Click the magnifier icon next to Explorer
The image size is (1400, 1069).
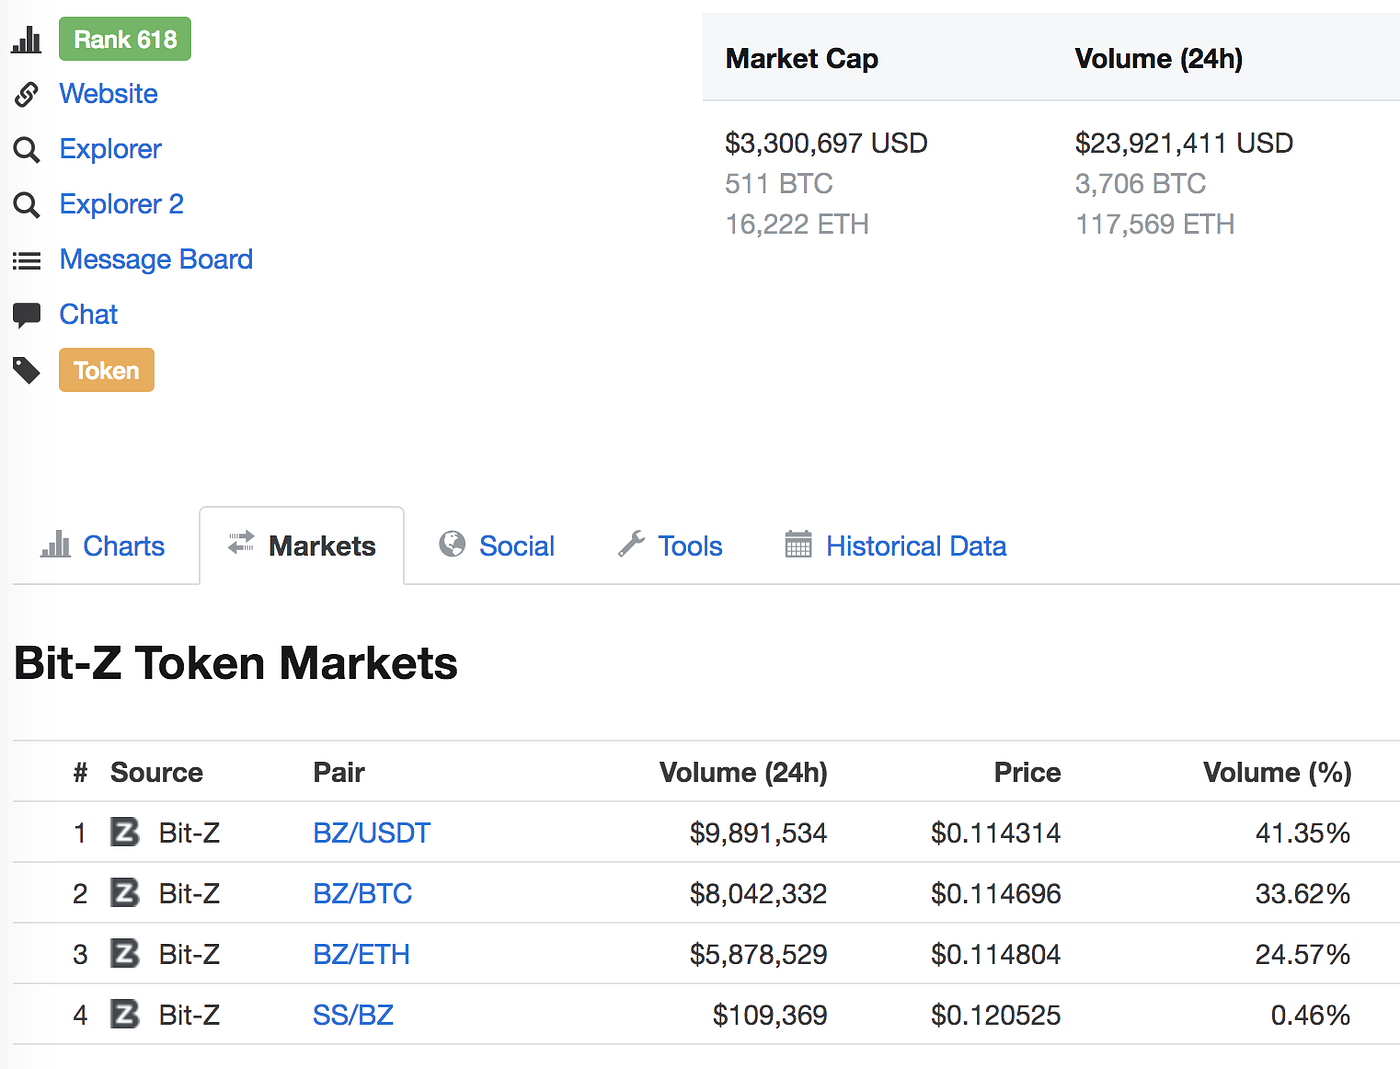pos(27,150)
